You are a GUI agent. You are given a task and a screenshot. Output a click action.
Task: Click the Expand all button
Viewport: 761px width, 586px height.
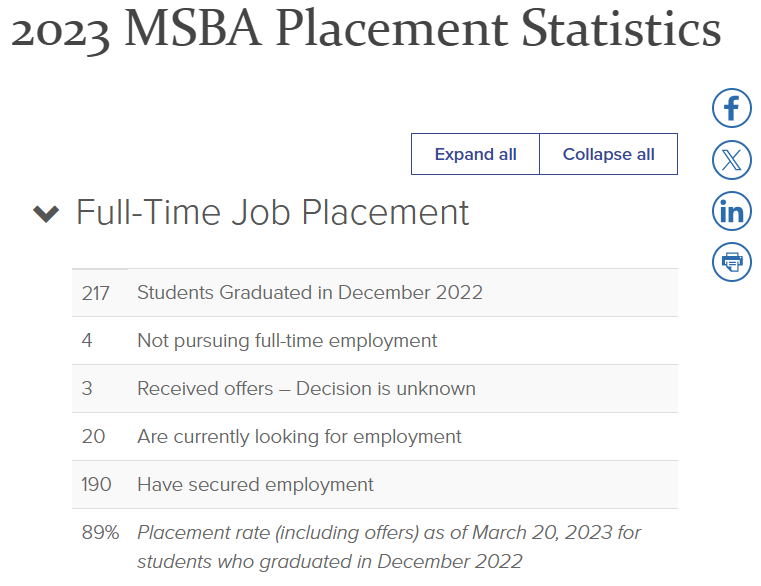pos(475,154)
